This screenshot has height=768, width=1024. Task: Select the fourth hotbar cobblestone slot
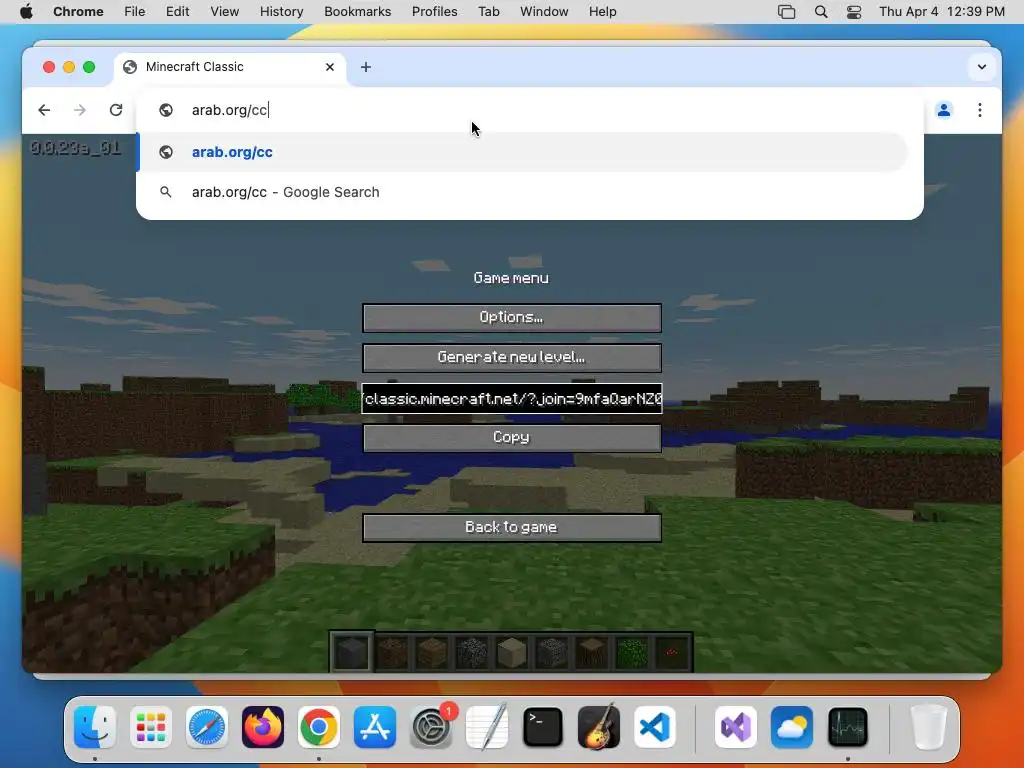pyautogui.click(x=472, y=652)
